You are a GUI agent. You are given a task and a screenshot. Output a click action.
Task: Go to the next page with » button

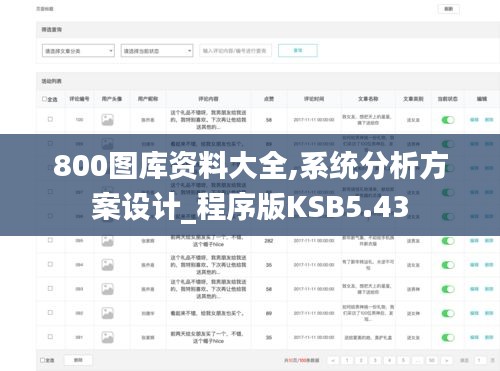[446, 360]
